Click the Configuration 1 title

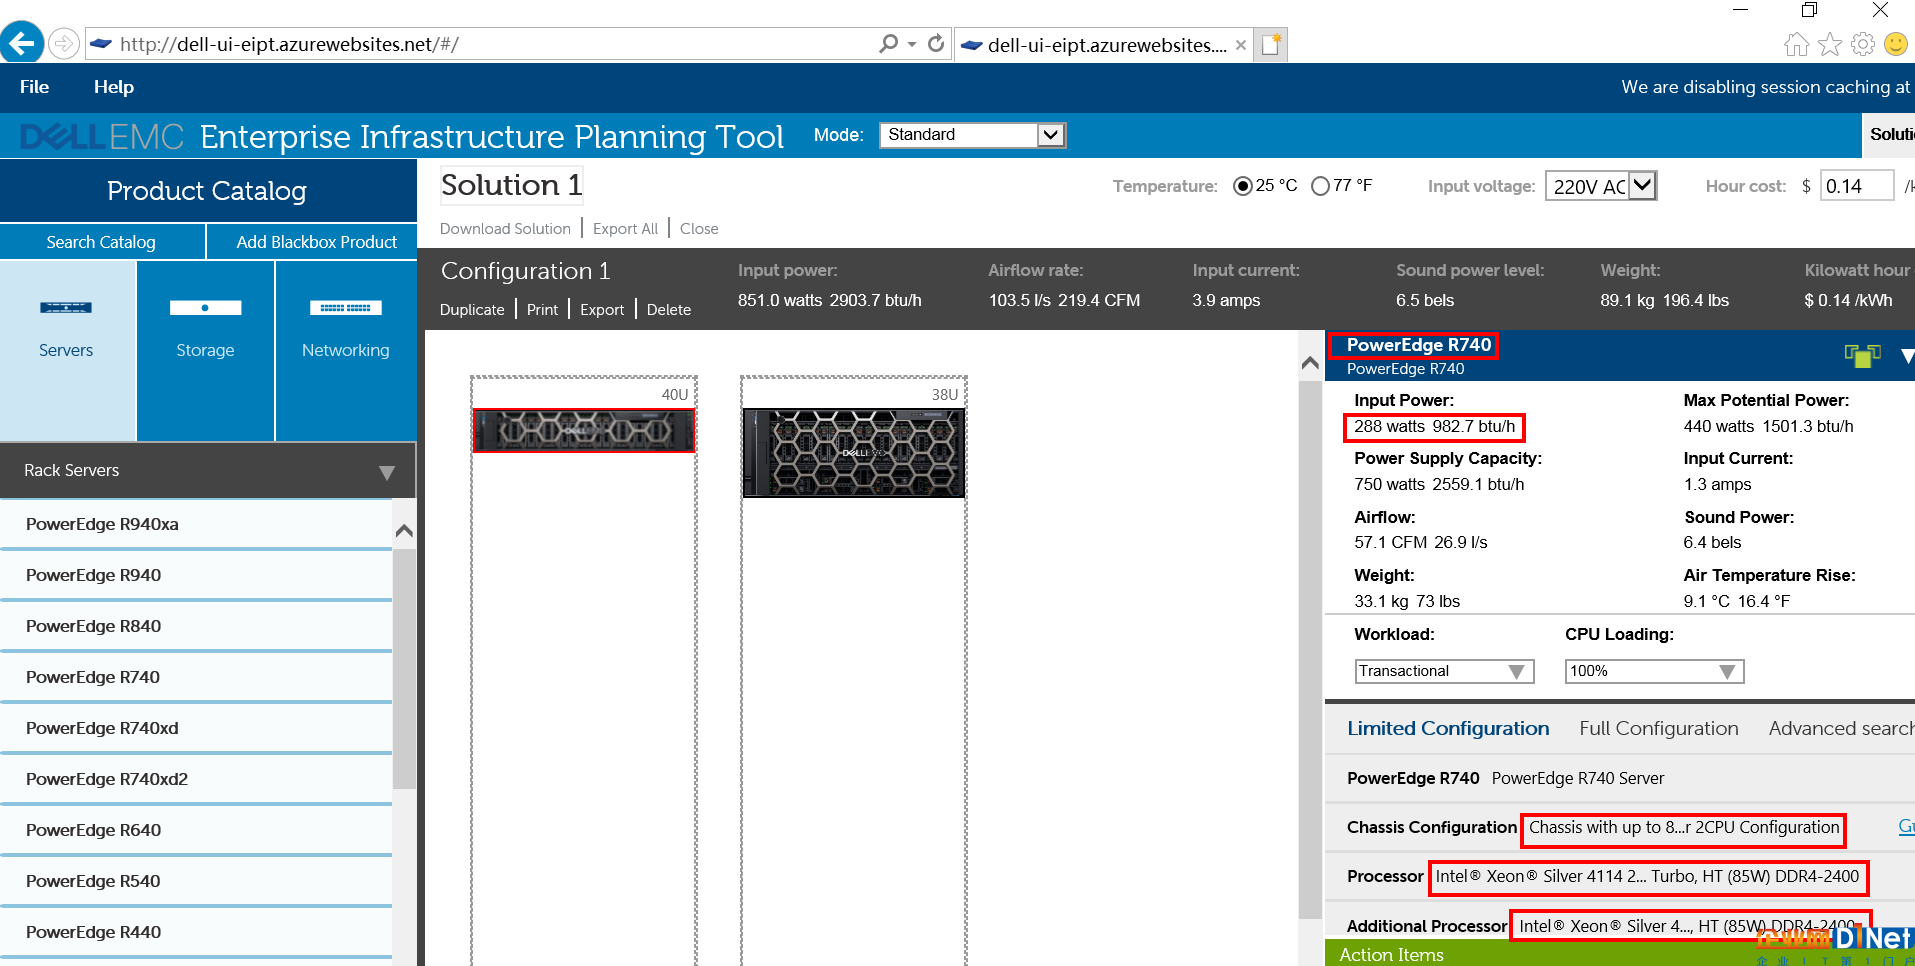click(525, 271)
